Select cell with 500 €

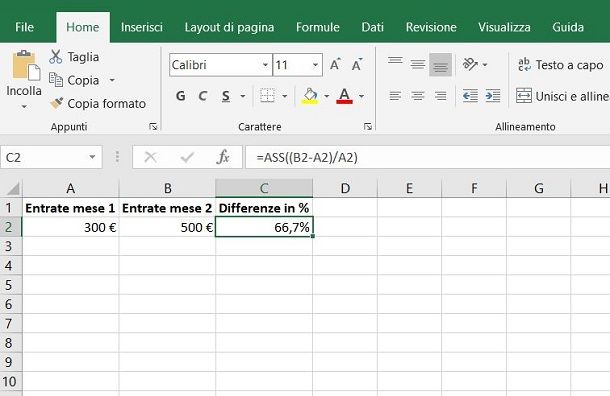pyautogui.click(x=167, y=227)
